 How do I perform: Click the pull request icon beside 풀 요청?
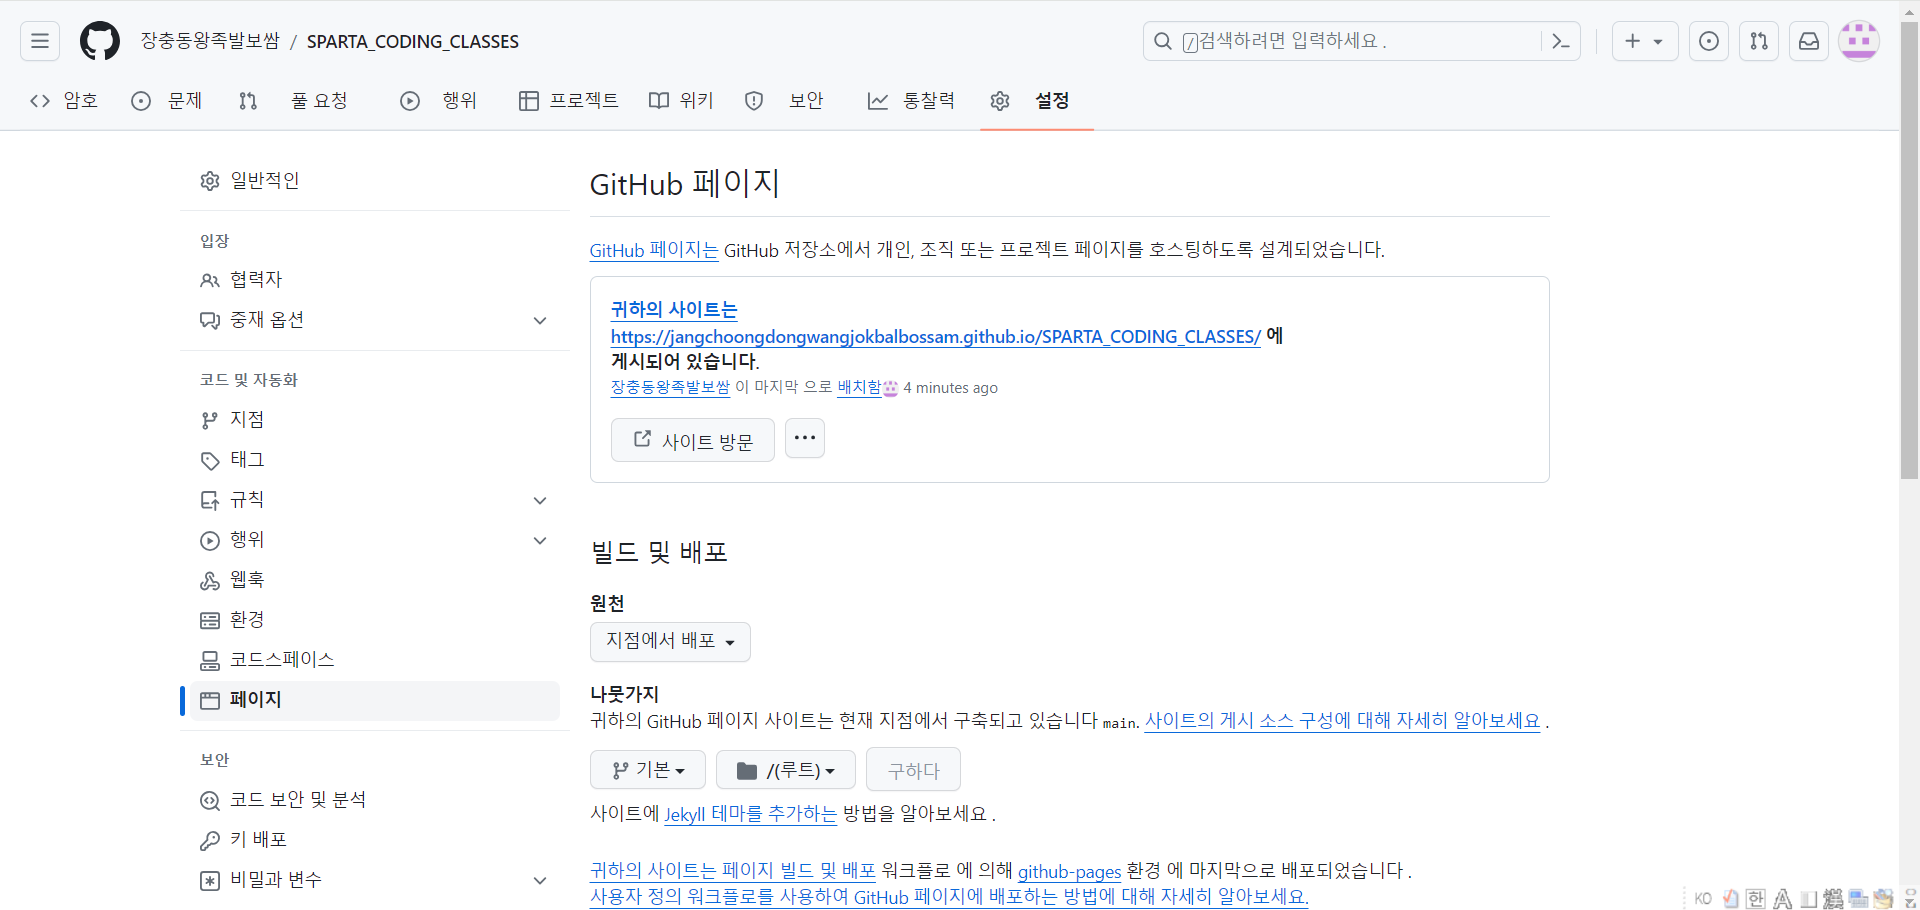(248, 101)
